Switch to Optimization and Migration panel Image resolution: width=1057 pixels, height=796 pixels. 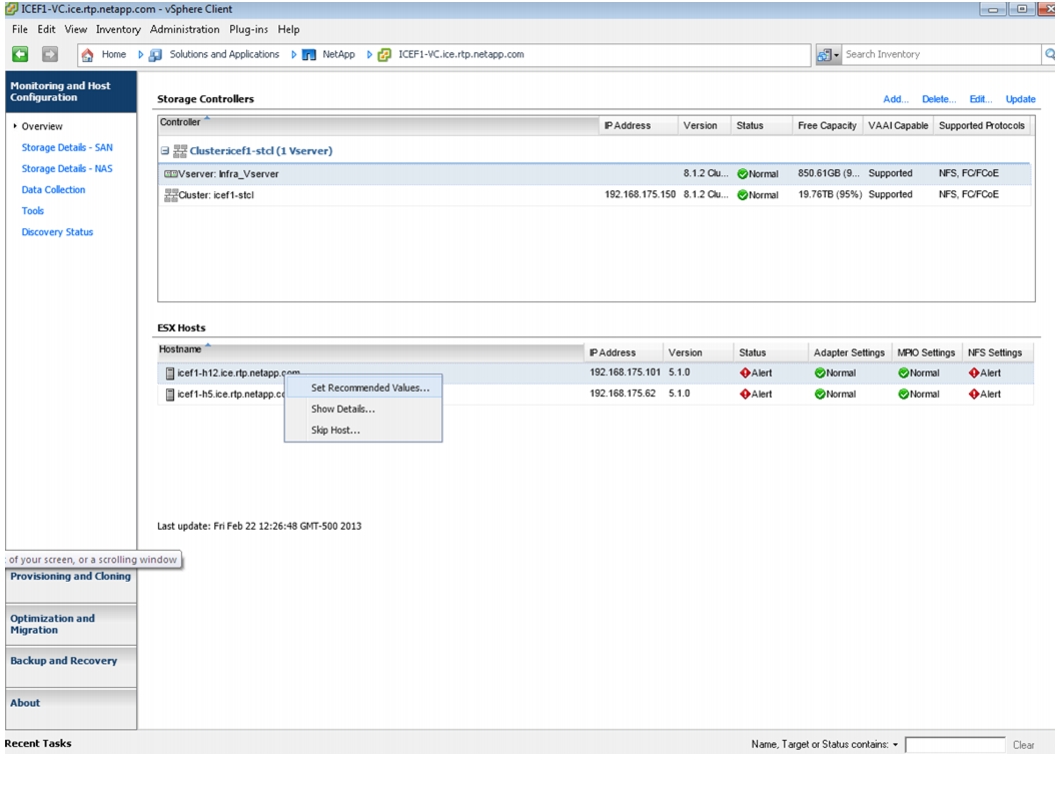pos(71,625)
